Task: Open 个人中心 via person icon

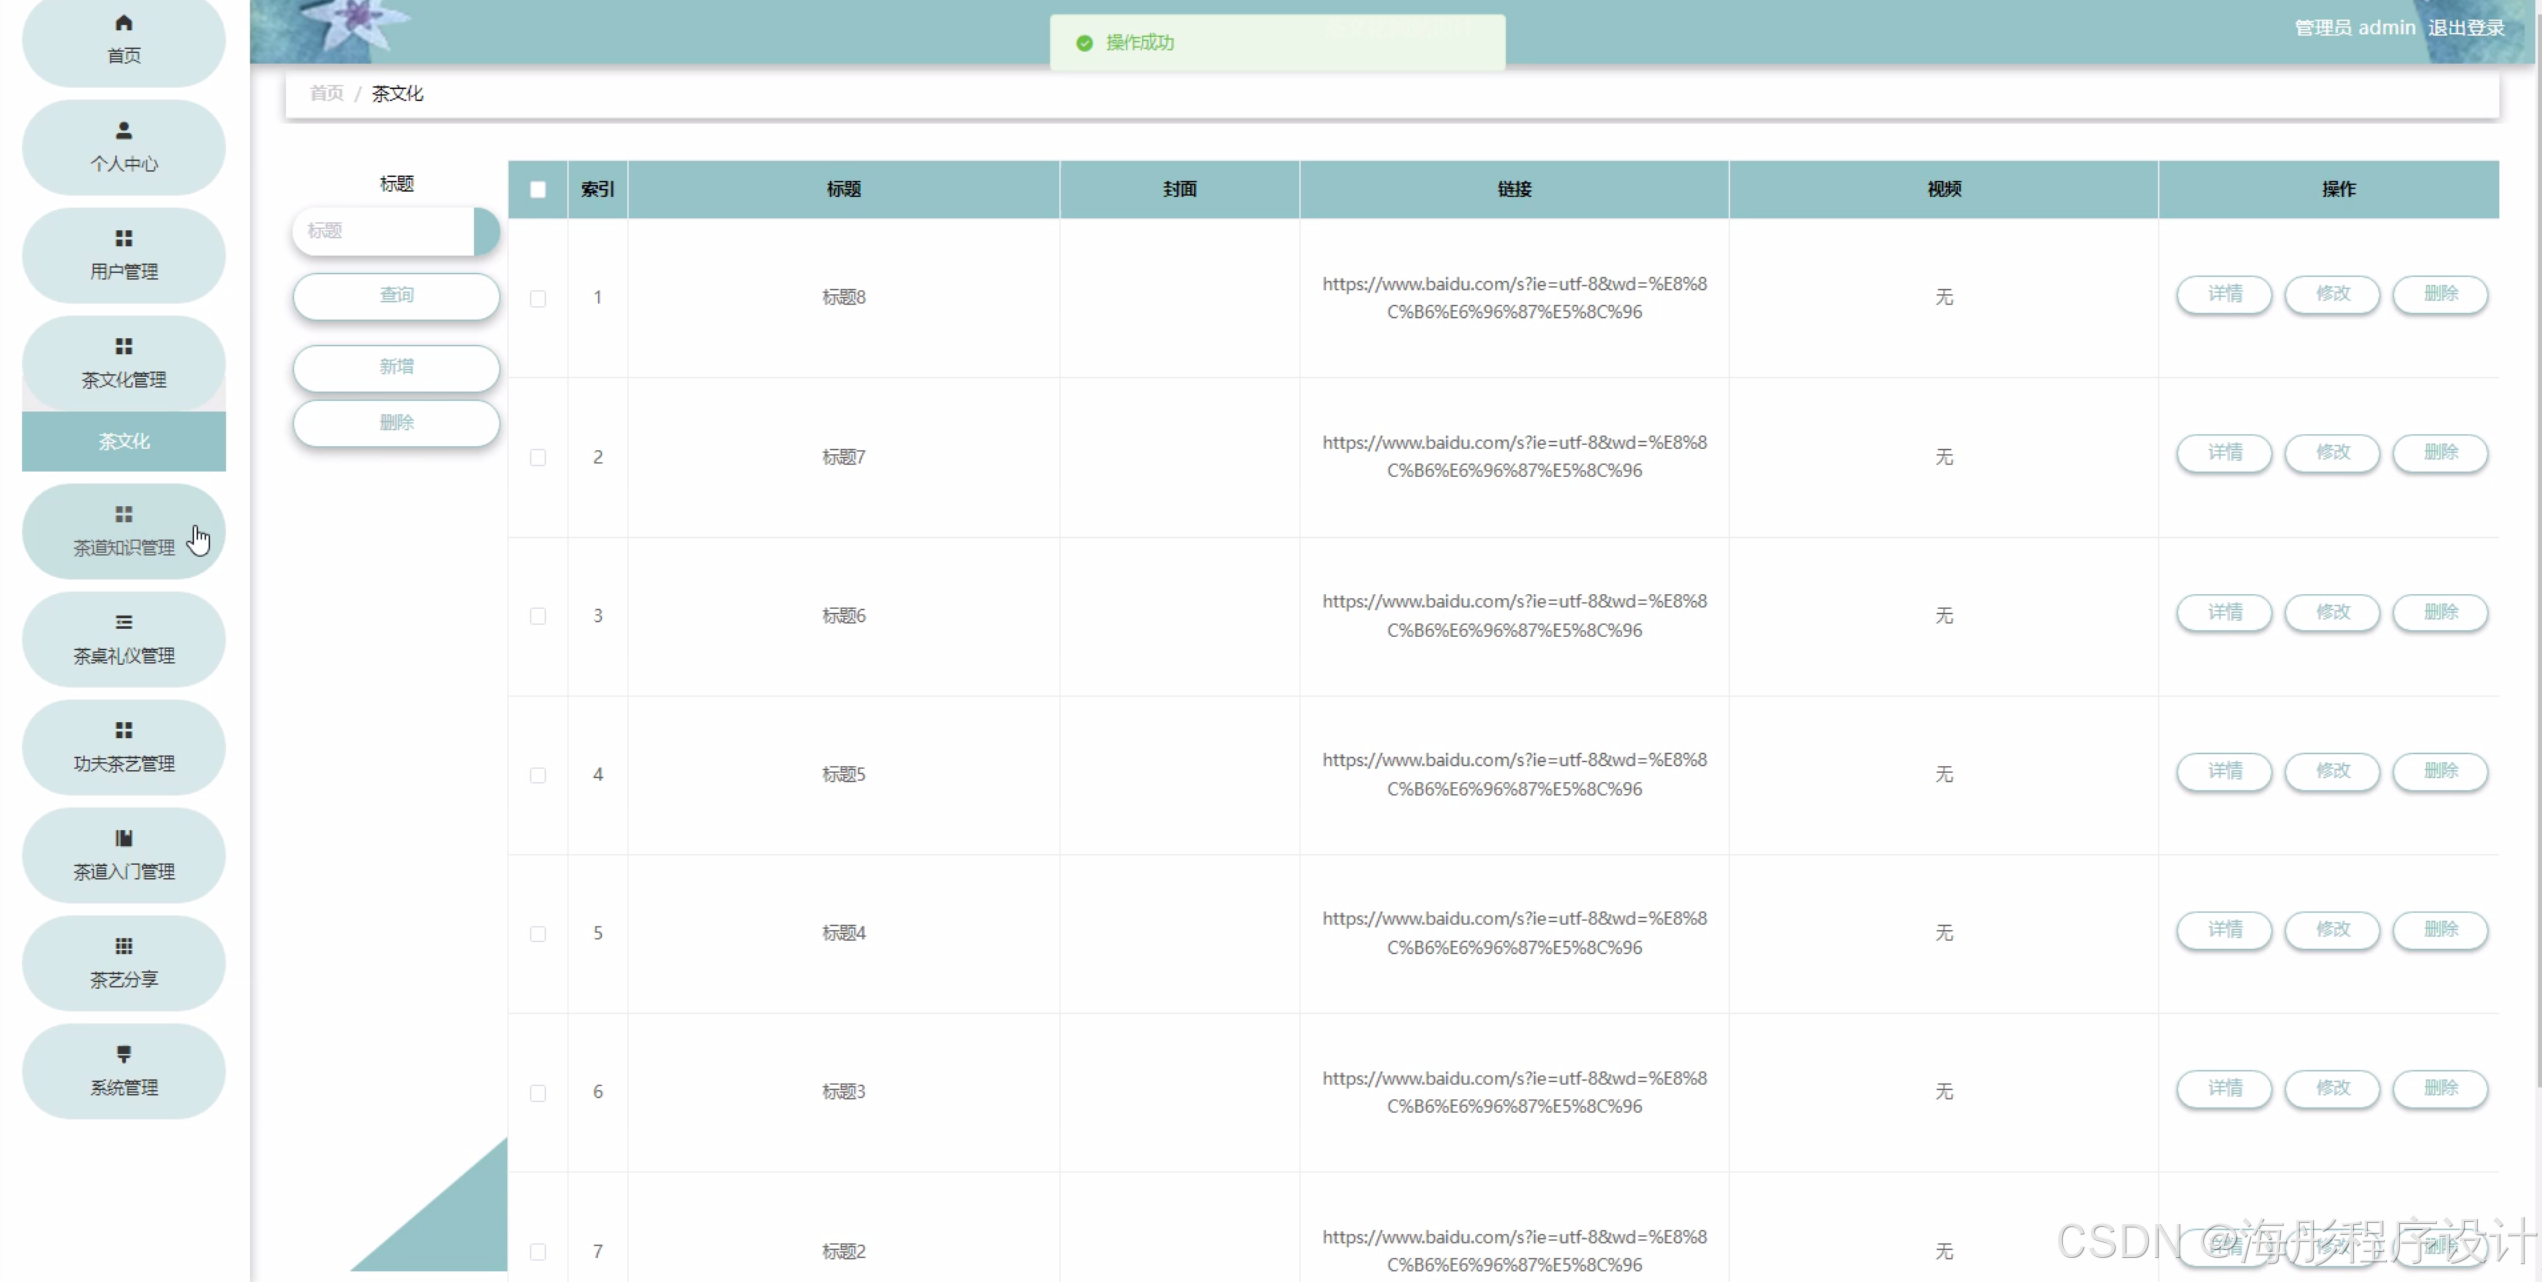Action: pos(123,131)
